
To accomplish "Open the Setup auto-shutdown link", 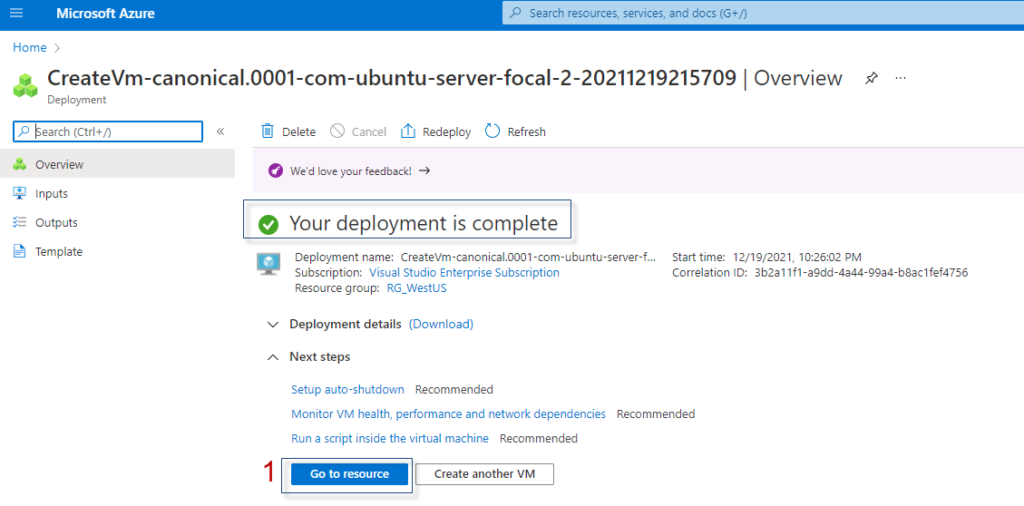I will pos(348,390).
